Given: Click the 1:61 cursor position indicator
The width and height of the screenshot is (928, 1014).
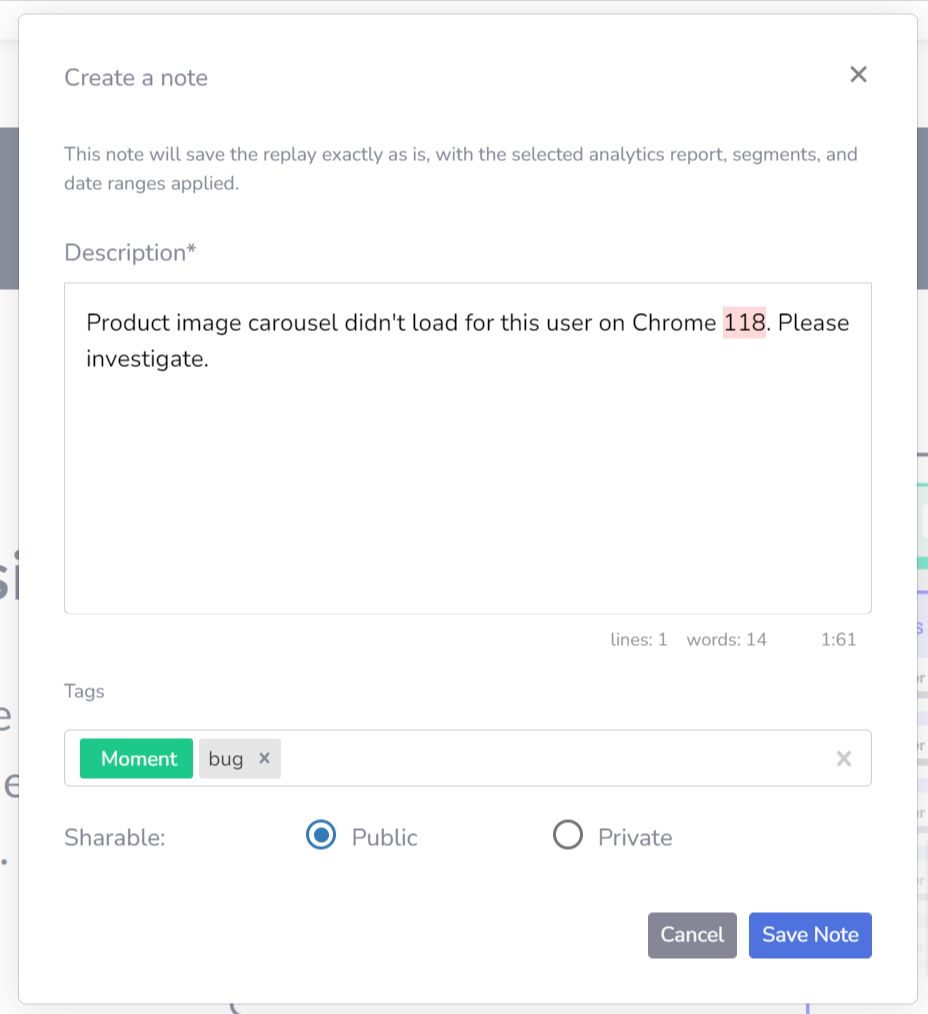Looking at the screenshot, I should click(838, 640).
